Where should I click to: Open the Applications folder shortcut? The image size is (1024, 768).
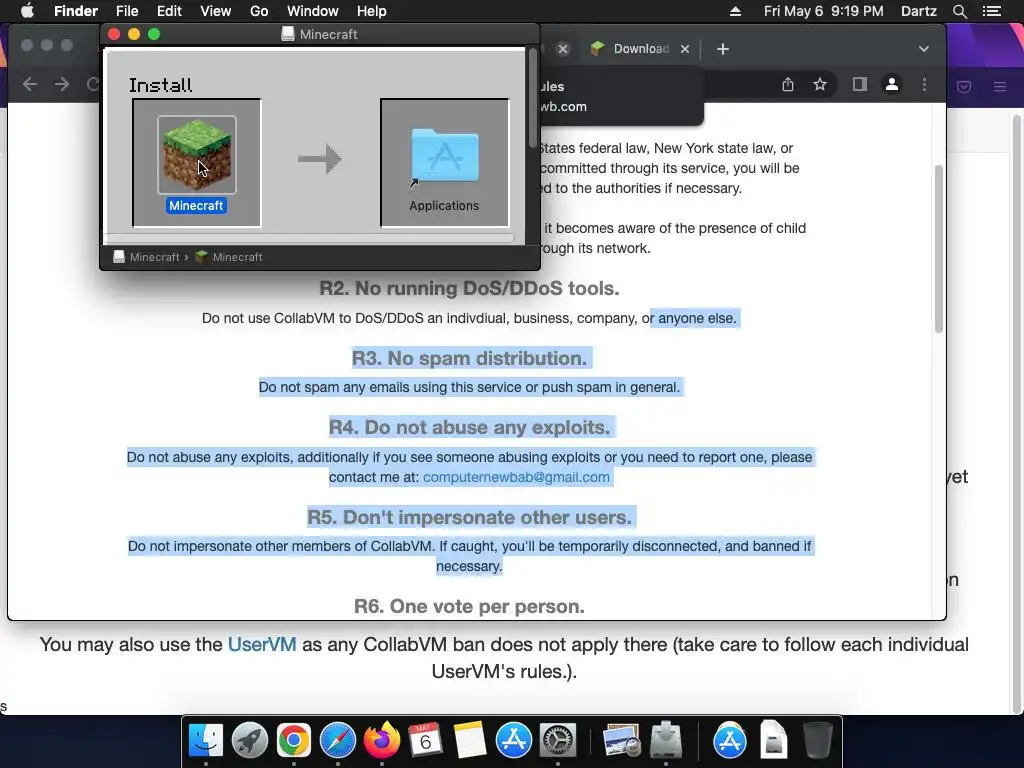click(444, 157)
